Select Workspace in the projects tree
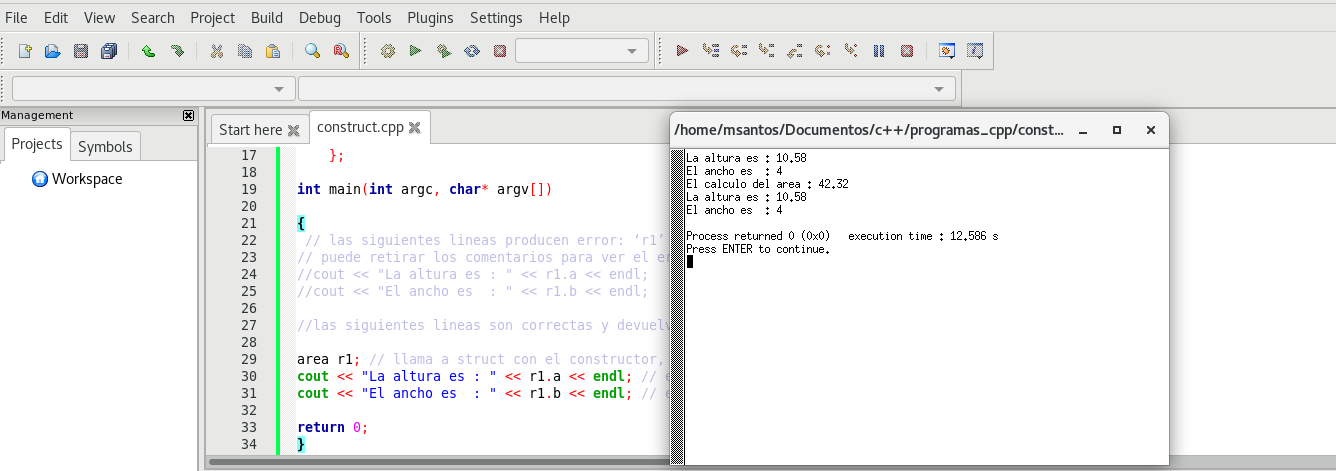1336x471 pixels. click(x=86, y=179)
